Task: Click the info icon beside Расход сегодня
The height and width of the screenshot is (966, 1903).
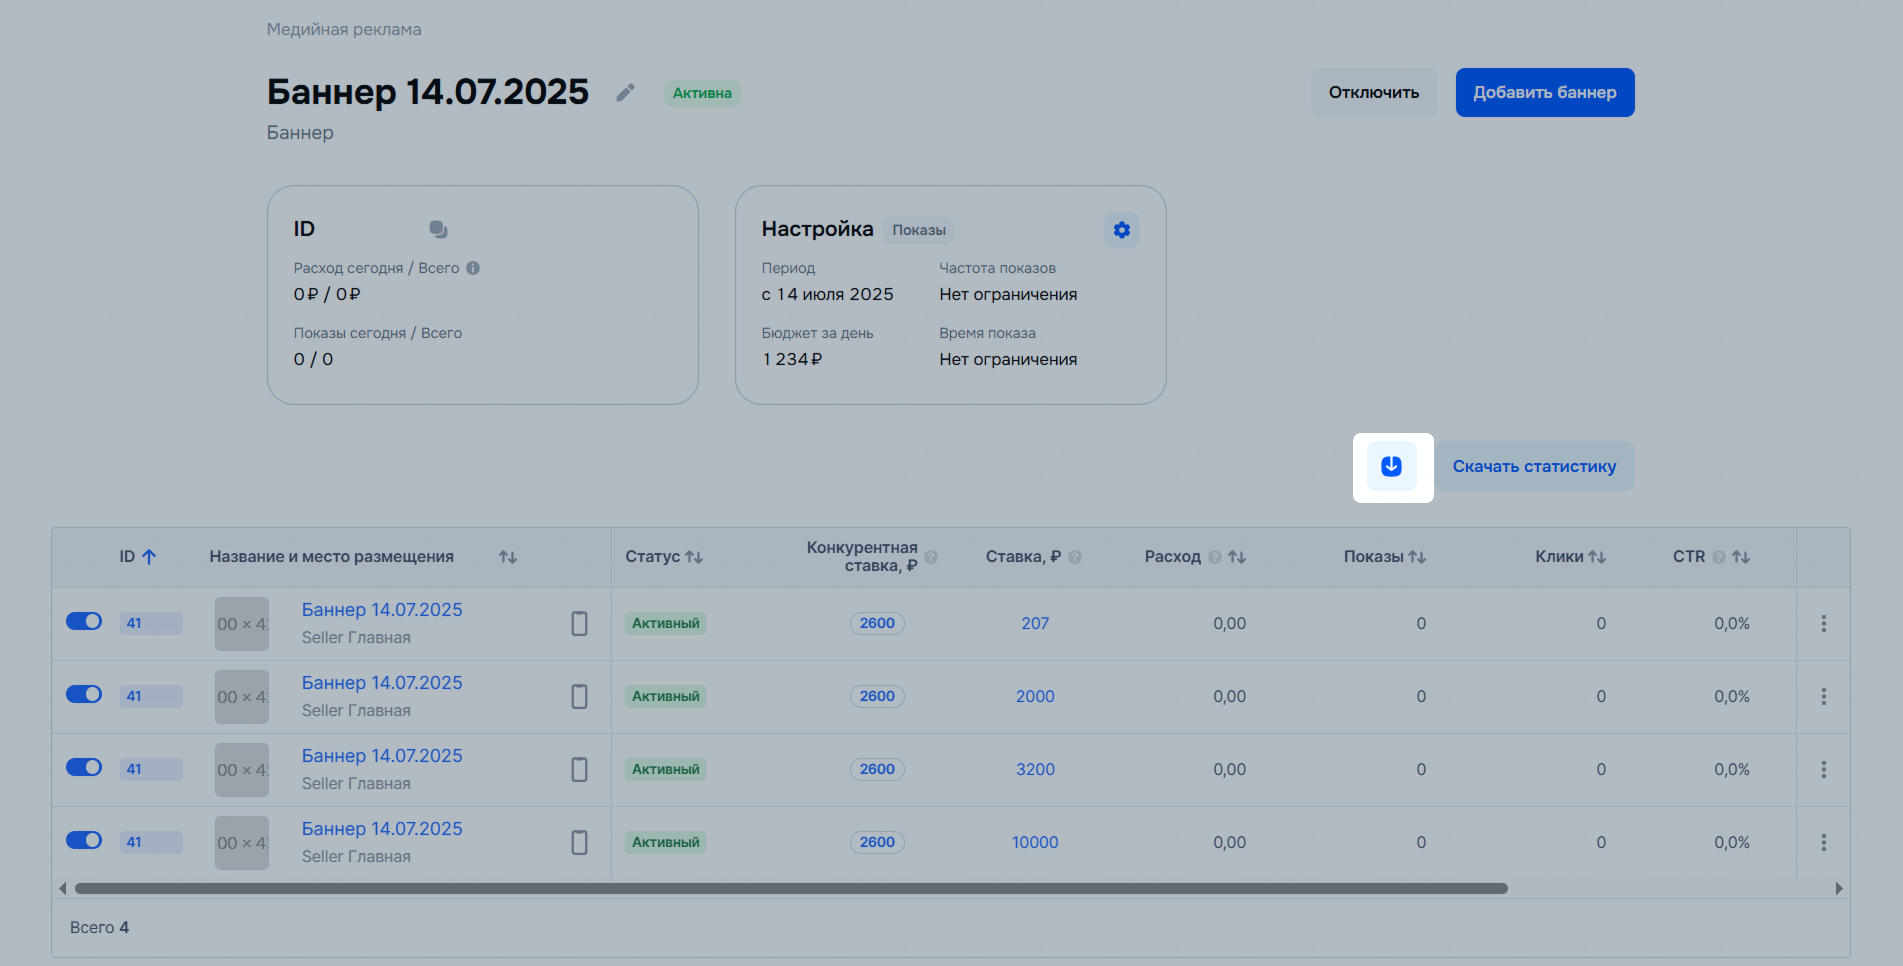Action: pos(473,268)
